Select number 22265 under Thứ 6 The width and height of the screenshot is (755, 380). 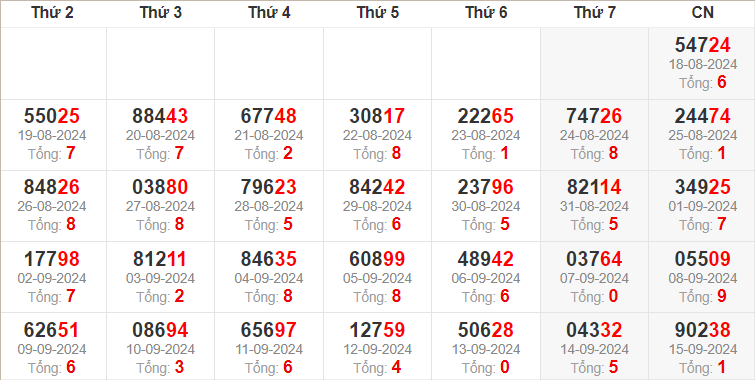pyautogui.click(x=485, y=116)
